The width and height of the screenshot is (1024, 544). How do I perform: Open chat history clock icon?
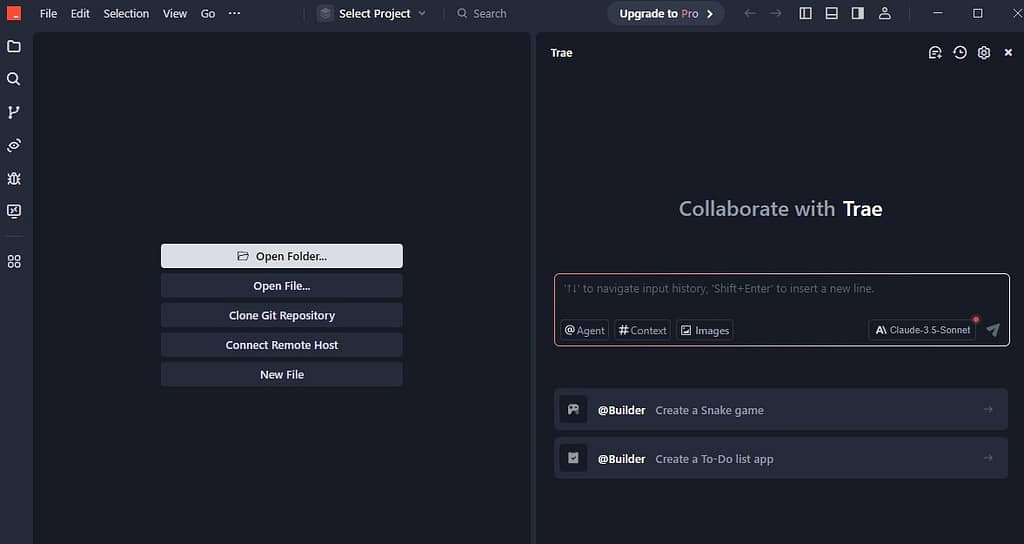click(x=960, y=53)
